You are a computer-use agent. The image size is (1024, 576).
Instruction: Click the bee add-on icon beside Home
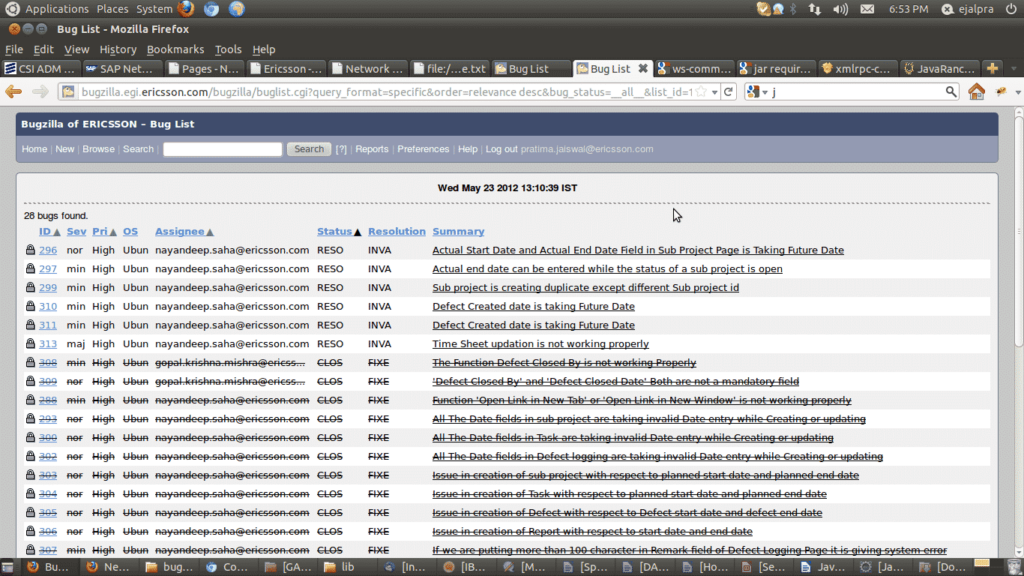click(x=1001, y=92)
